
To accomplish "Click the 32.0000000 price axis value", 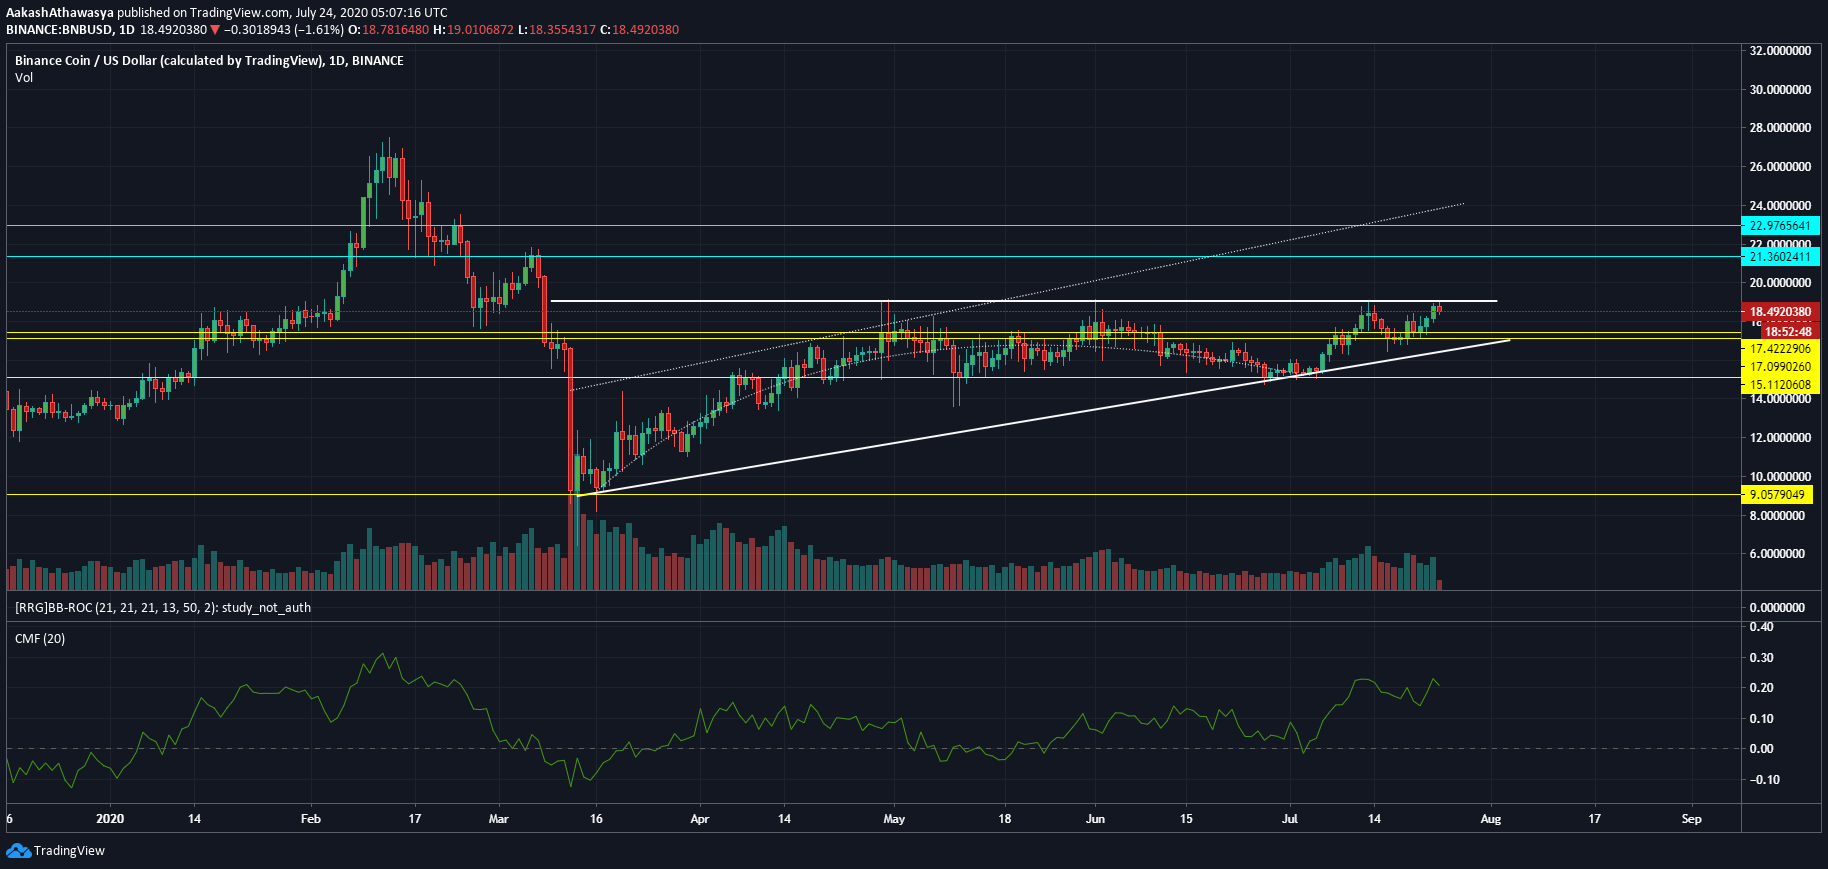I will (x=1780, y=51).
